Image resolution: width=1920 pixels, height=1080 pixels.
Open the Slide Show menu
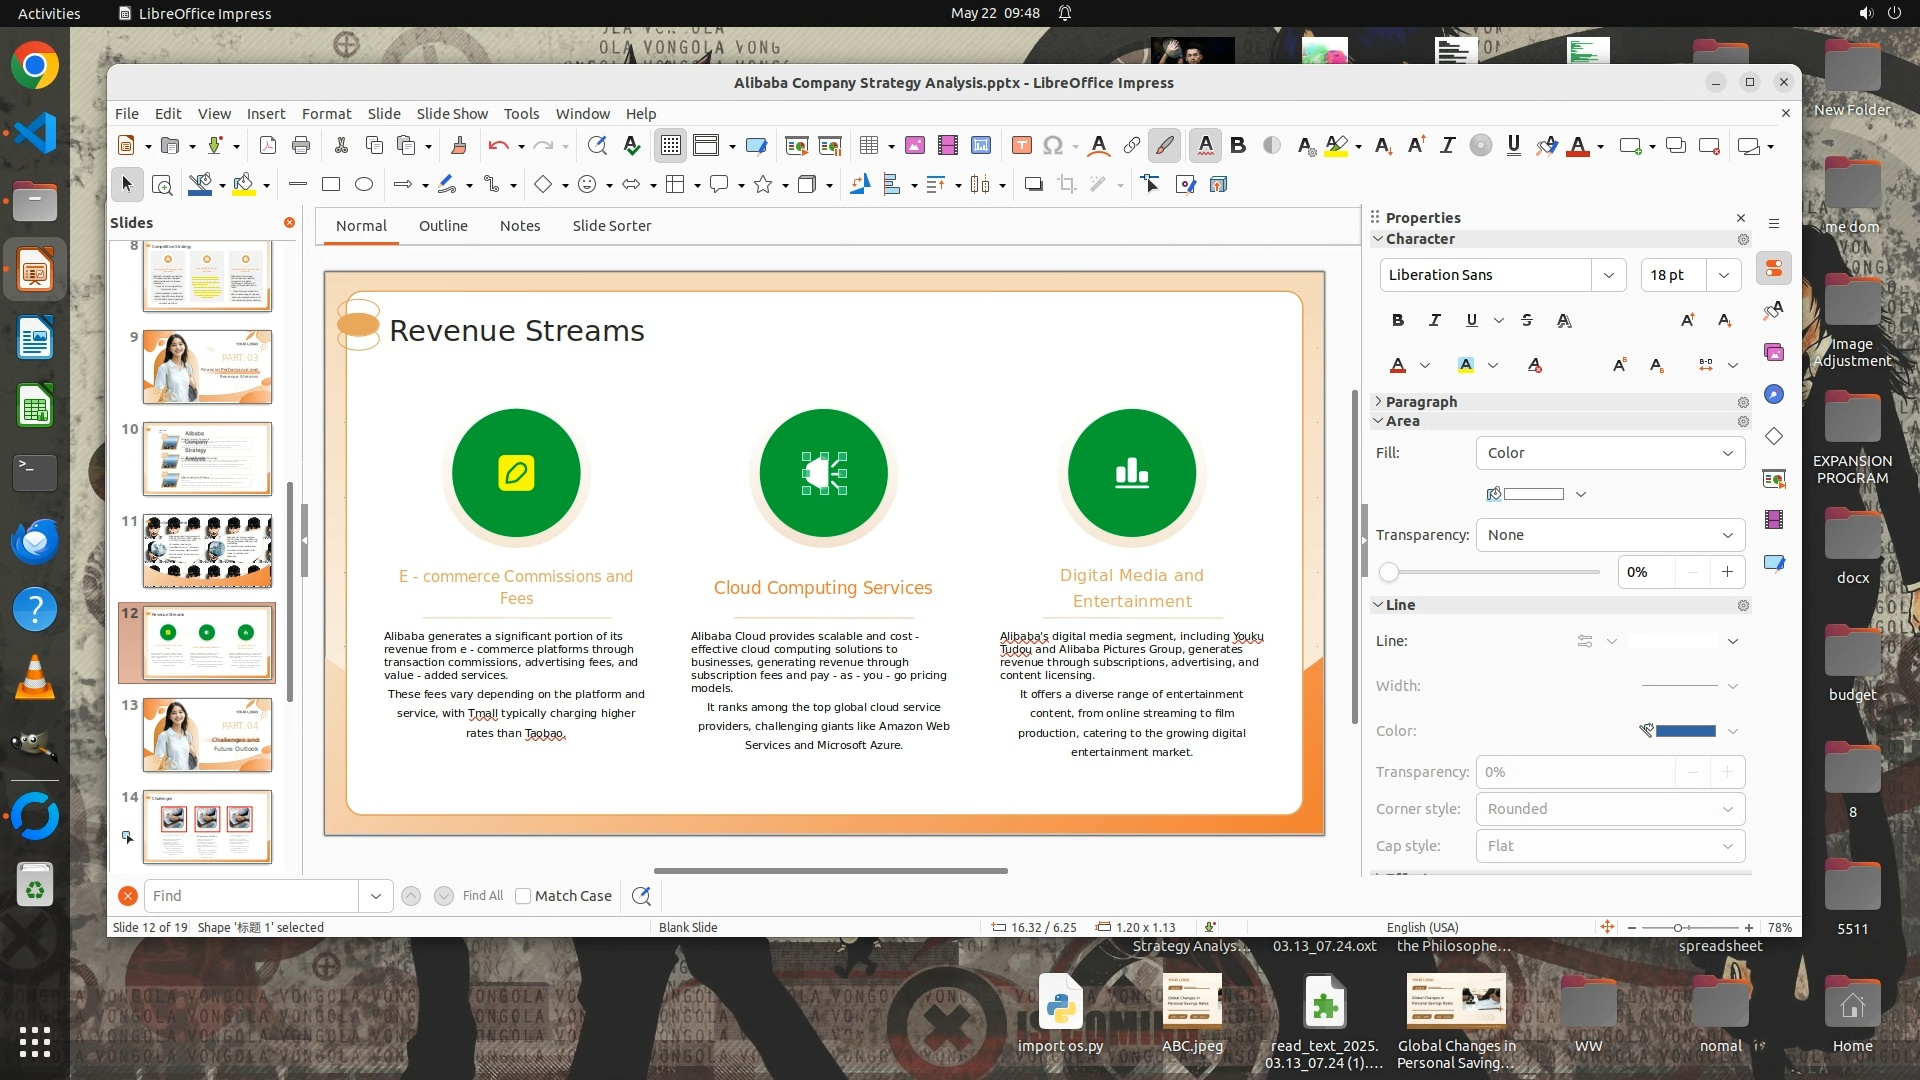pos(452,113)
